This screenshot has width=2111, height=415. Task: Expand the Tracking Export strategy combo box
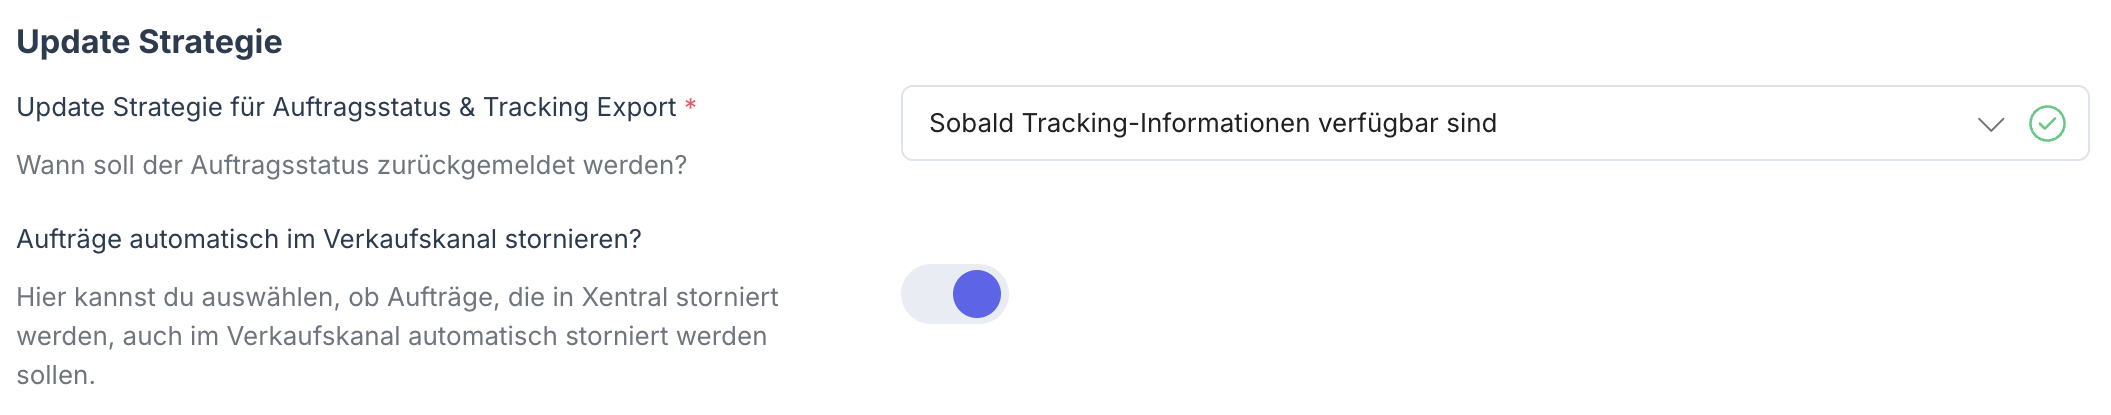1494,124
